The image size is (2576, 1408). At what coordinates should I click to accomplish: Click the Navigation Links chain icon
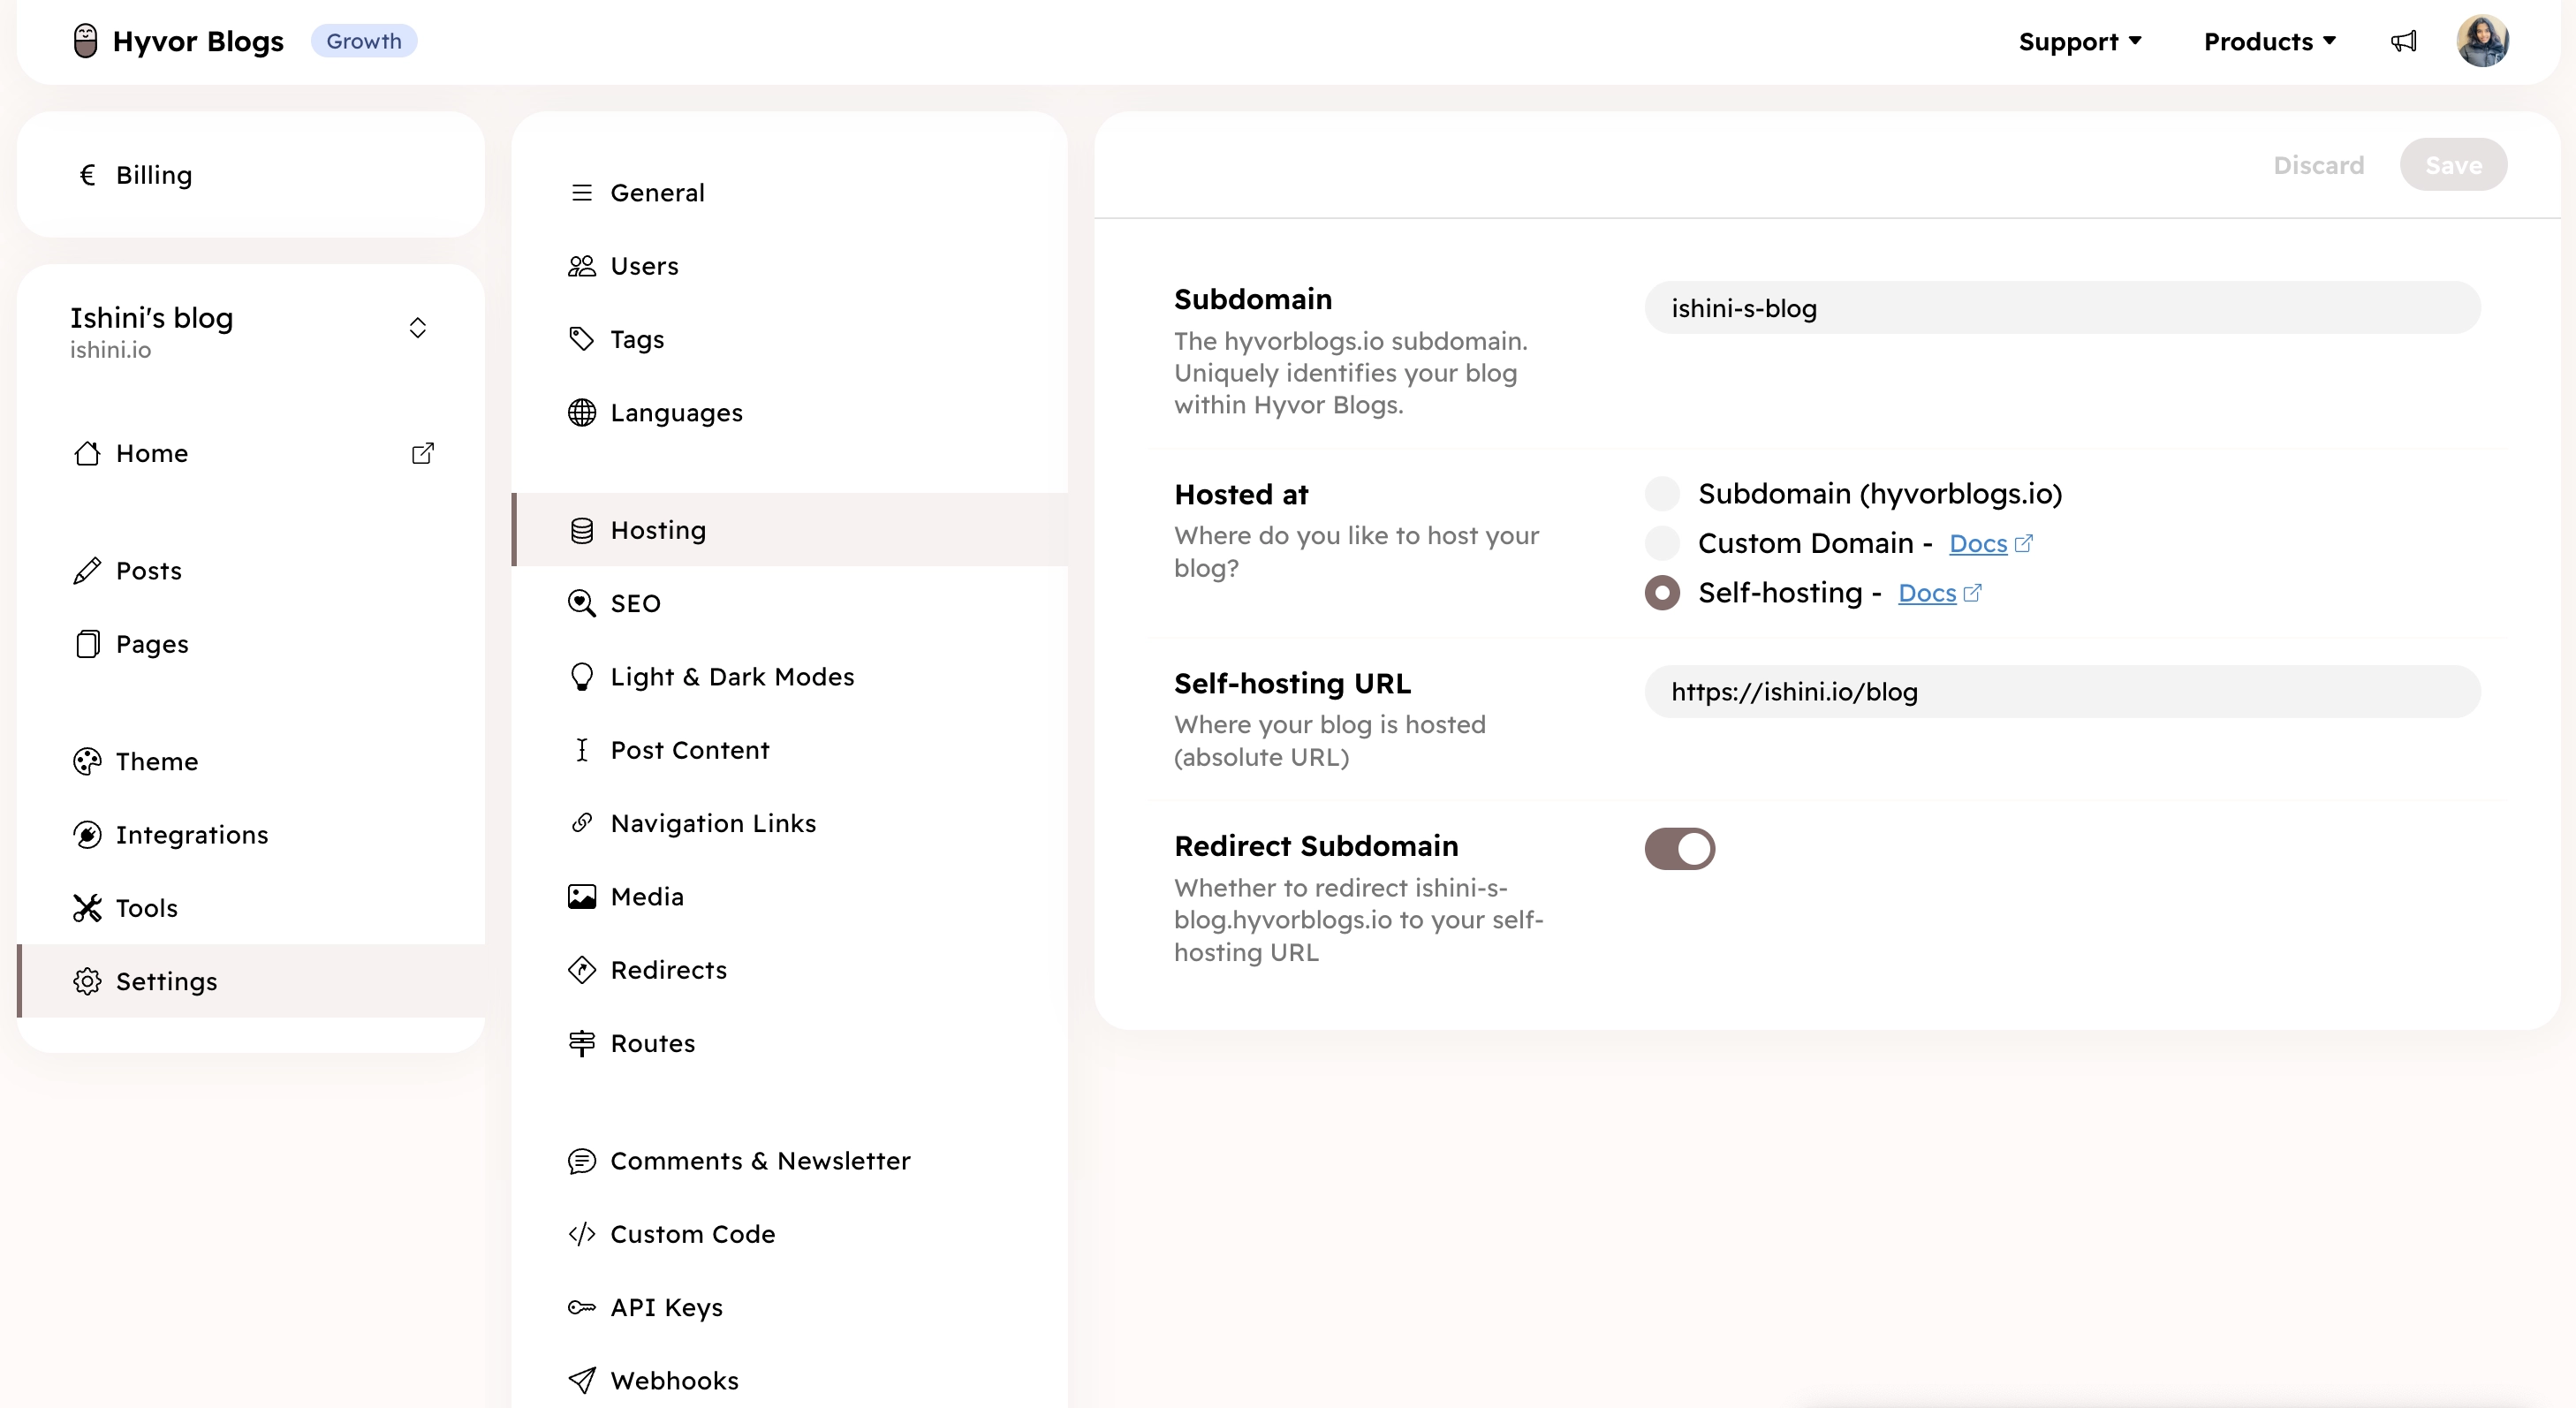(582, 822)
